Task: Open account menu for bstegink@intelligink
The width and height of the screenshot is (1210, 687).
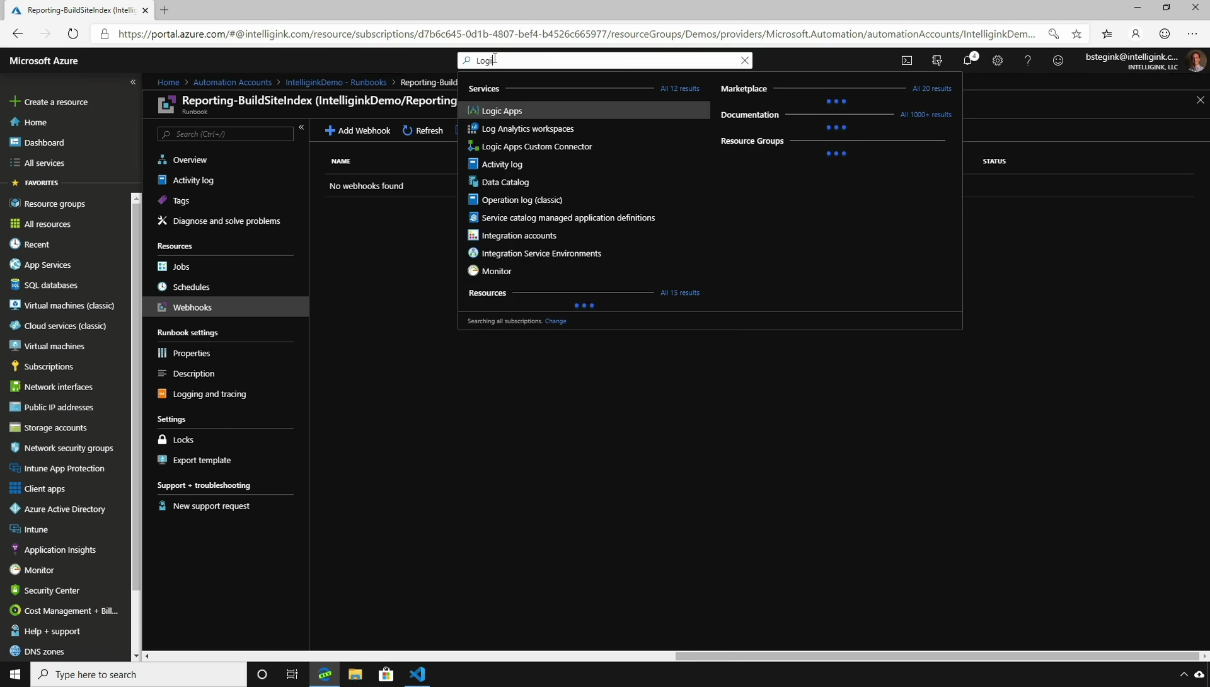Action: [x=1145, y=60]
